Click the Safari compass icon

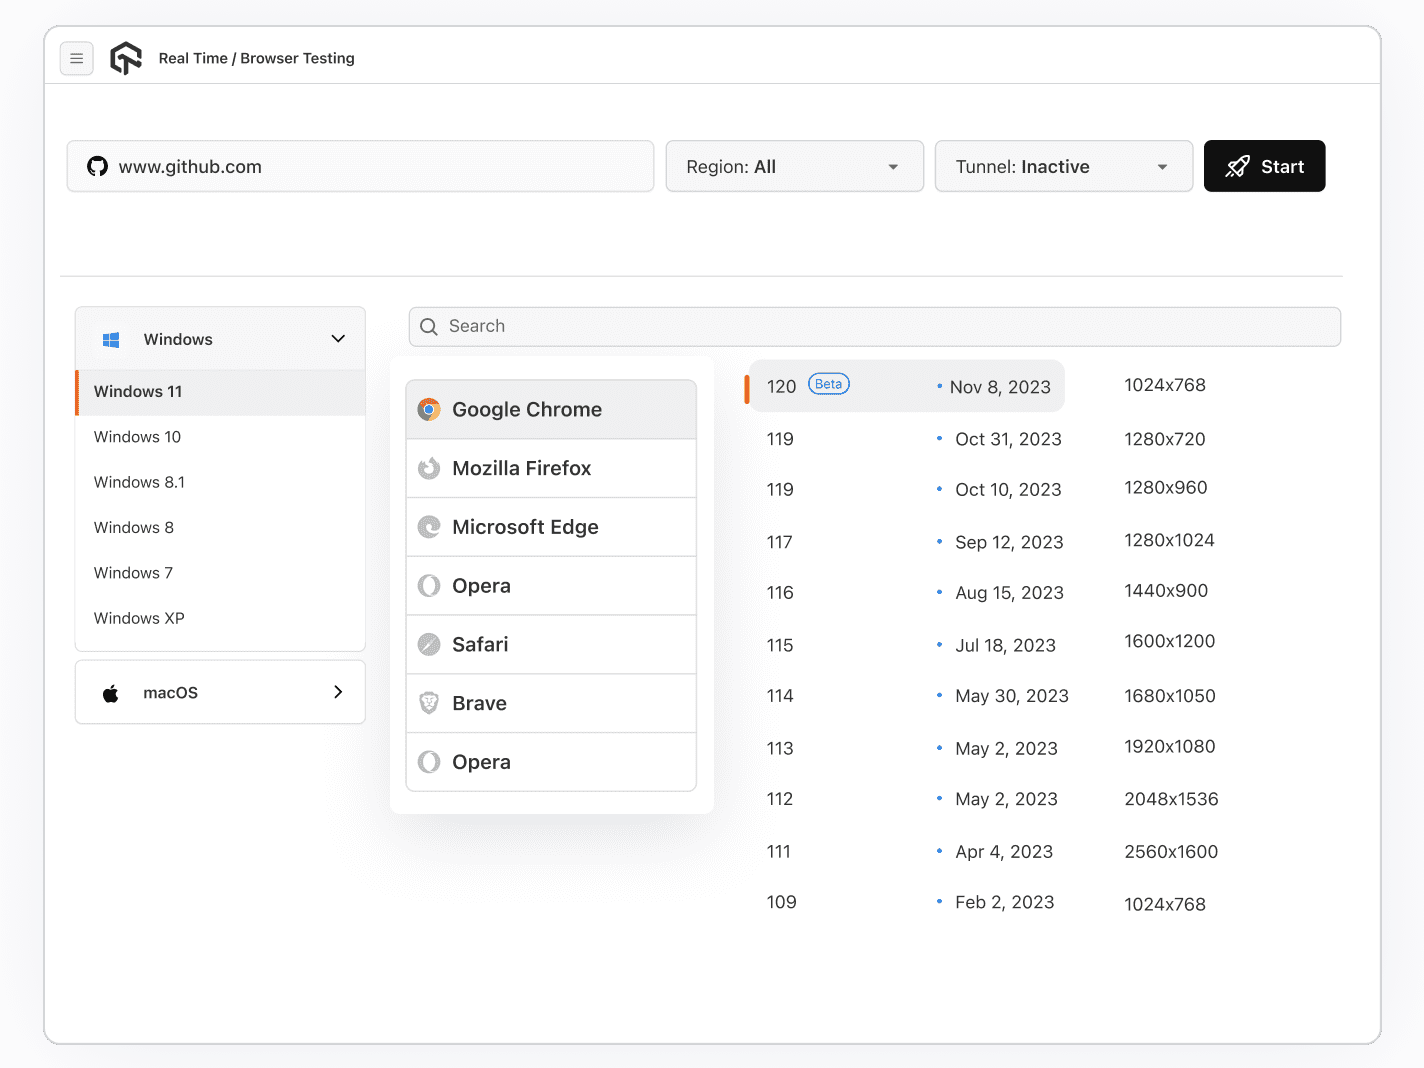(x=429, y=645)
